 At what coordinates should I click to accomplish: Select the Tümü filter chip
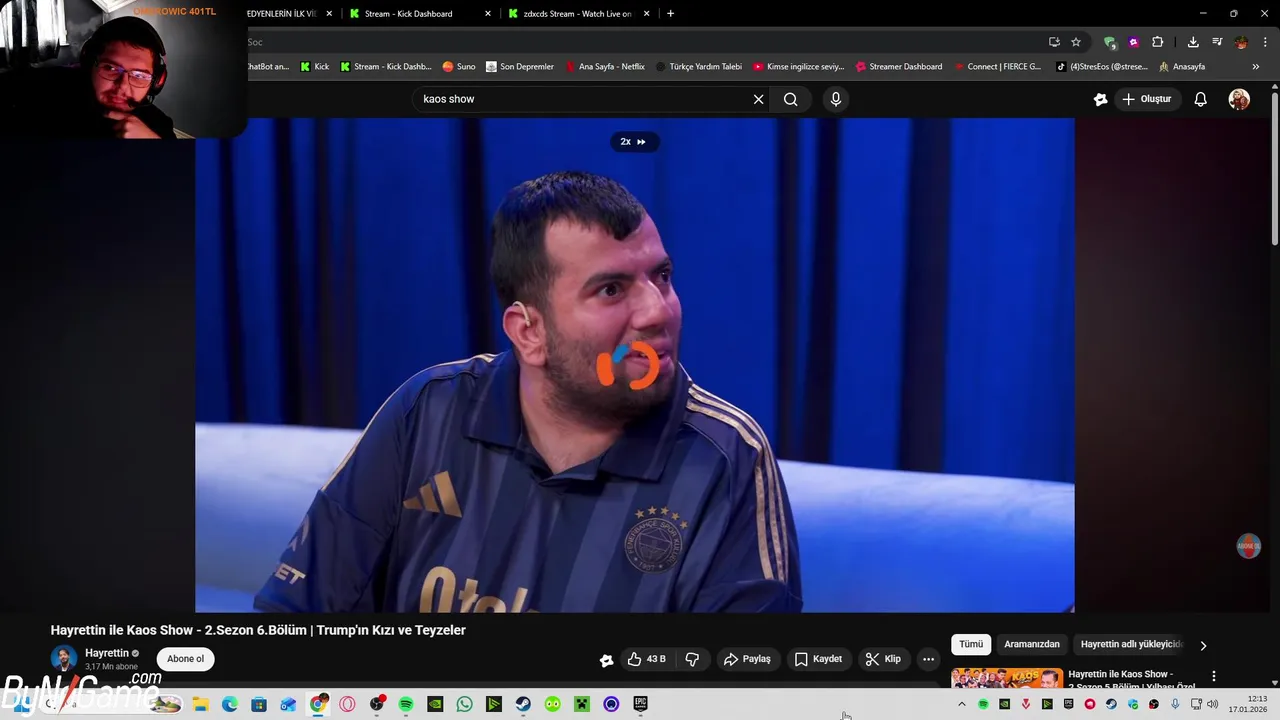tap(971, 644)
